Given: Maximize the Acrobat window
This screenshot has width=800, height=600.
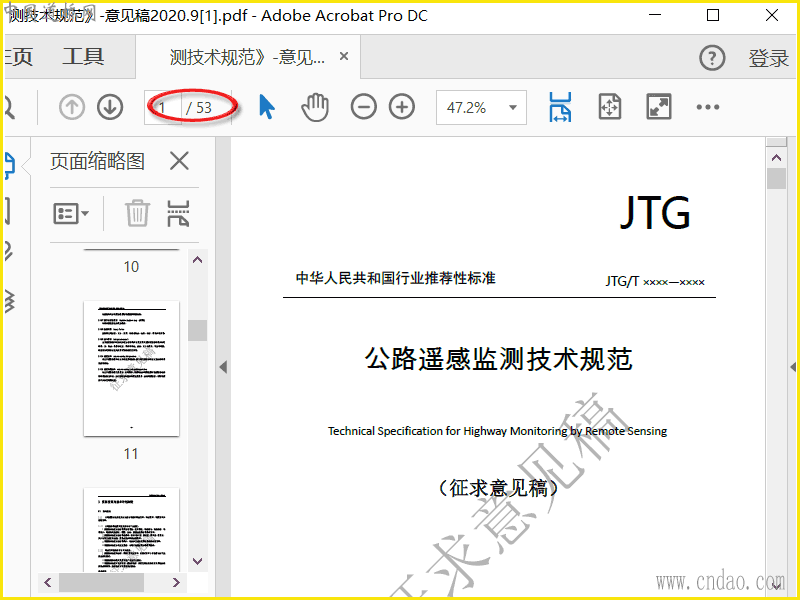Looking at the screenshot, I should [713, 15].
